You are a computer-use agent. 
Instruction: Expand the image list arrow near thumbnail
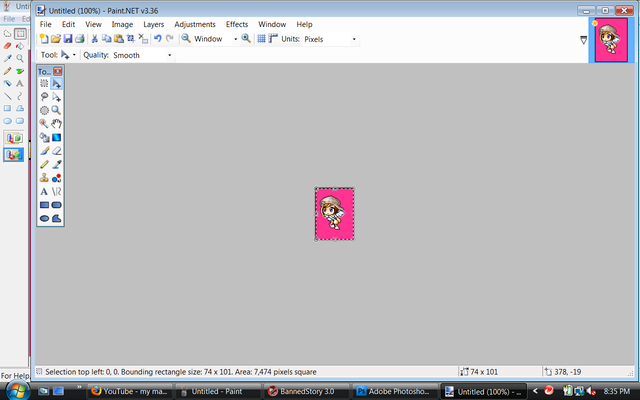click(x=584, y=40)
